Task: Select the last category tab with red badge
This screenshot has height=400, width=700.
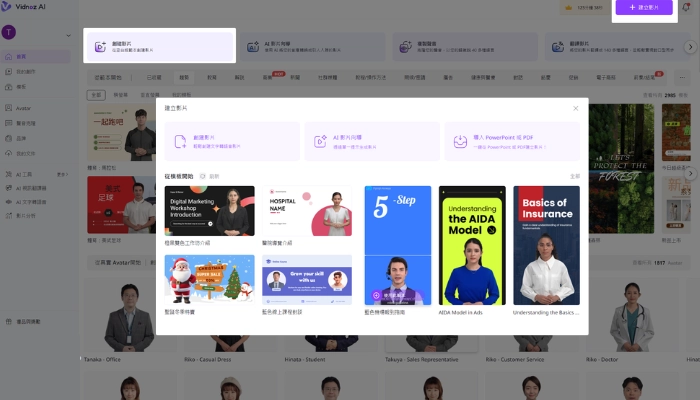Action: (x=644, y=77)
